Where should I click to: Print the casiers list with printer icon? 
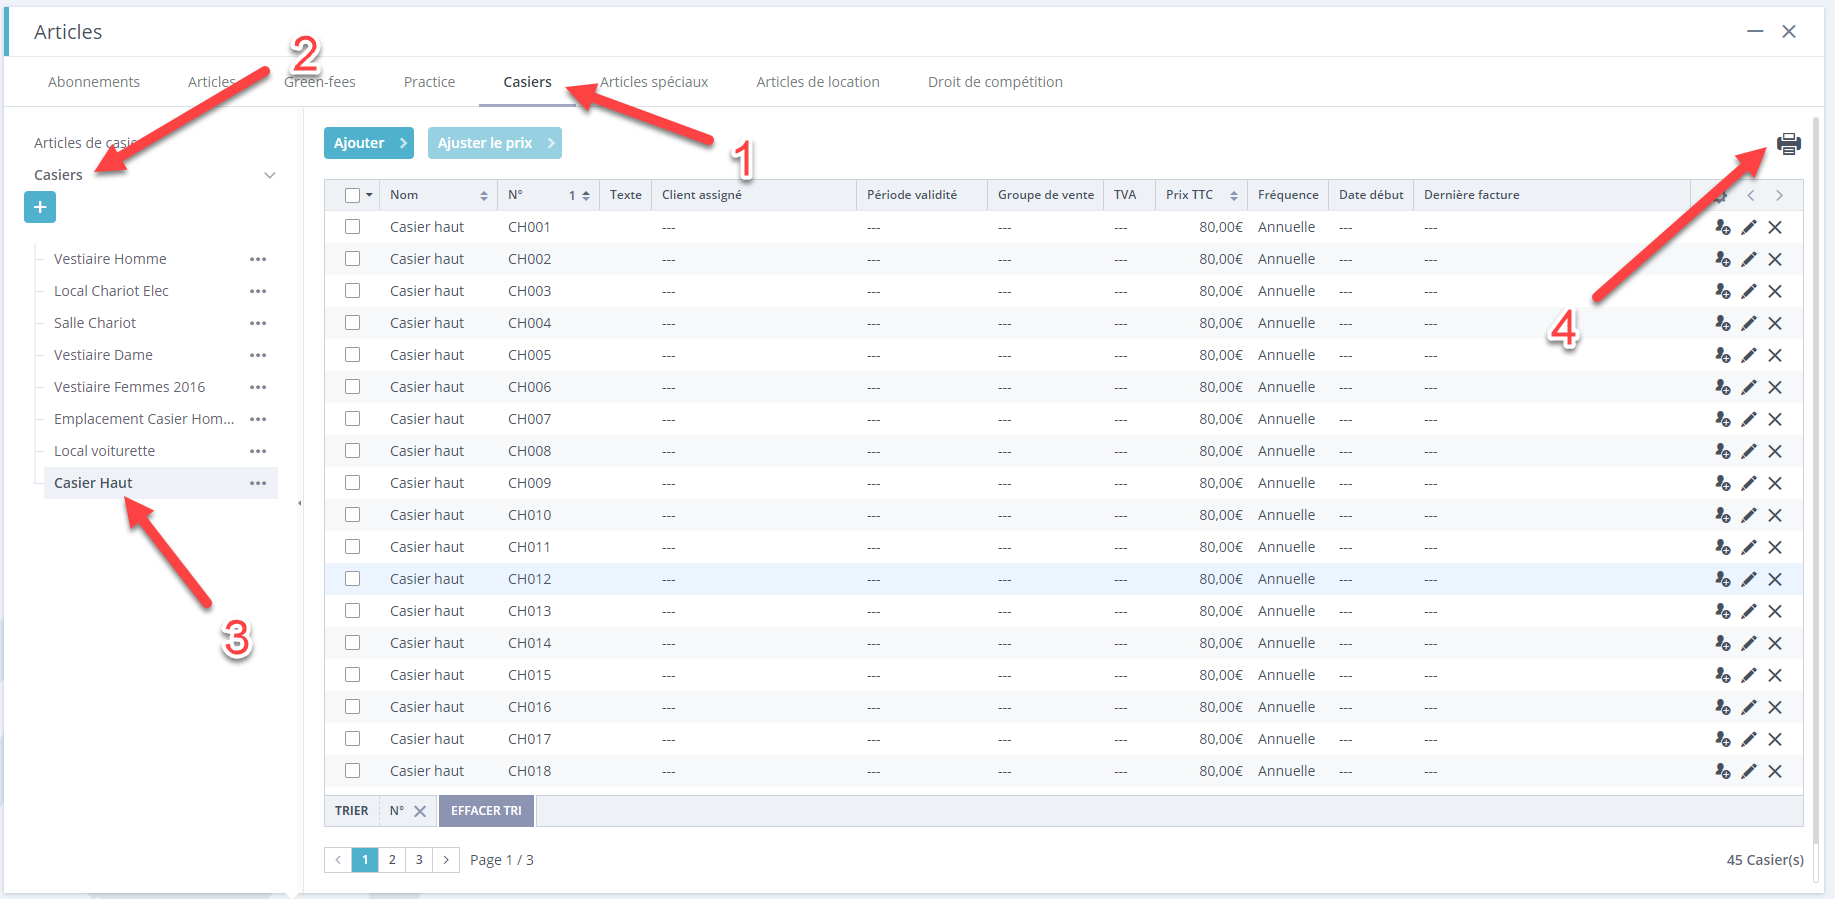(x=1788, y=144)
